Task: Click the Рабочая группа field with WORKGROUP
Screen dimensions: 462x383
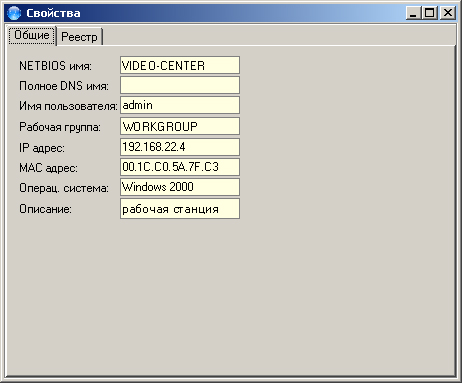Action: coord(180,126)
